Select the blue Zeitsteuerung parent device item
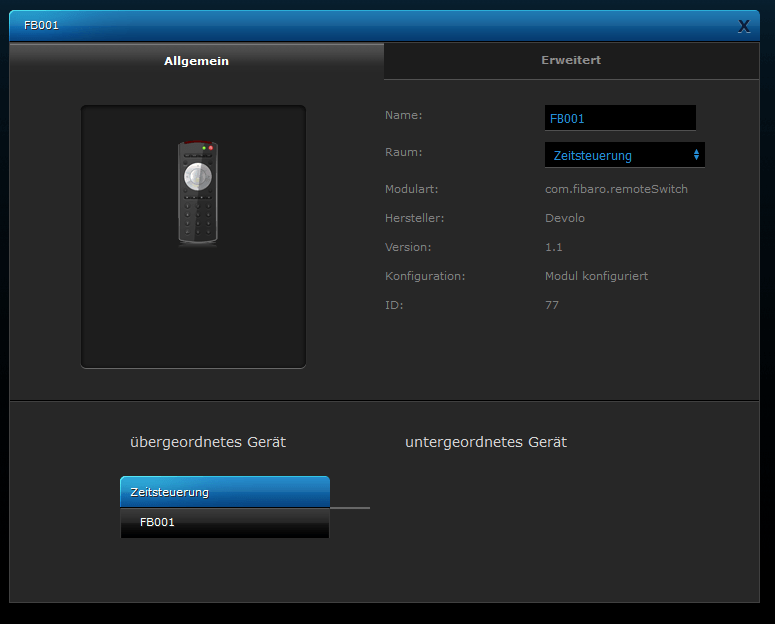Screen dimensions: 775x624 tap(225, 492)
